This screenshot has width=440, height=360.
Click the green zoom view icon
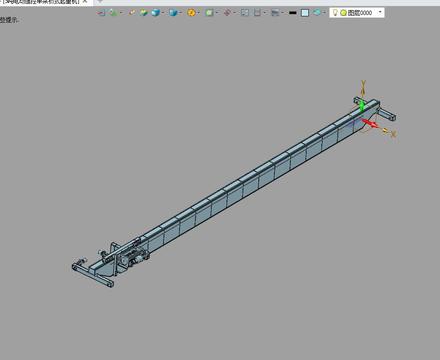click(x=113, y=13)
